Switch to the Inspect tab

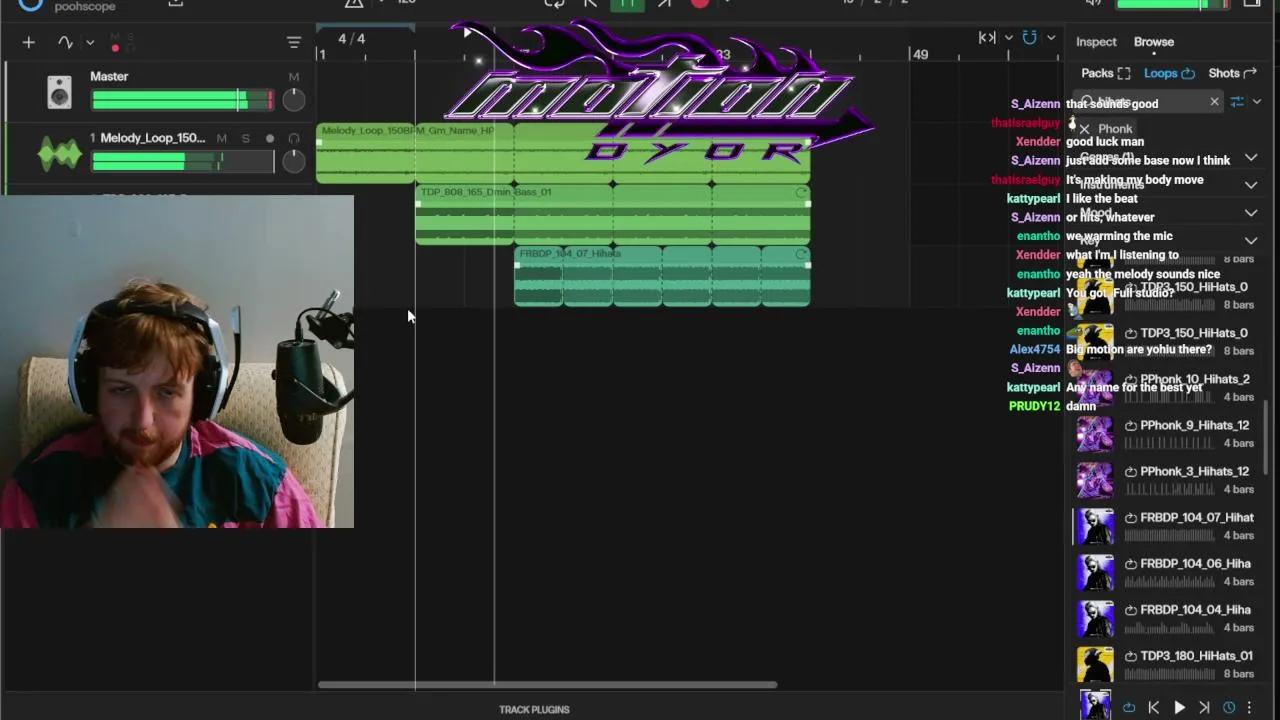1096,42
